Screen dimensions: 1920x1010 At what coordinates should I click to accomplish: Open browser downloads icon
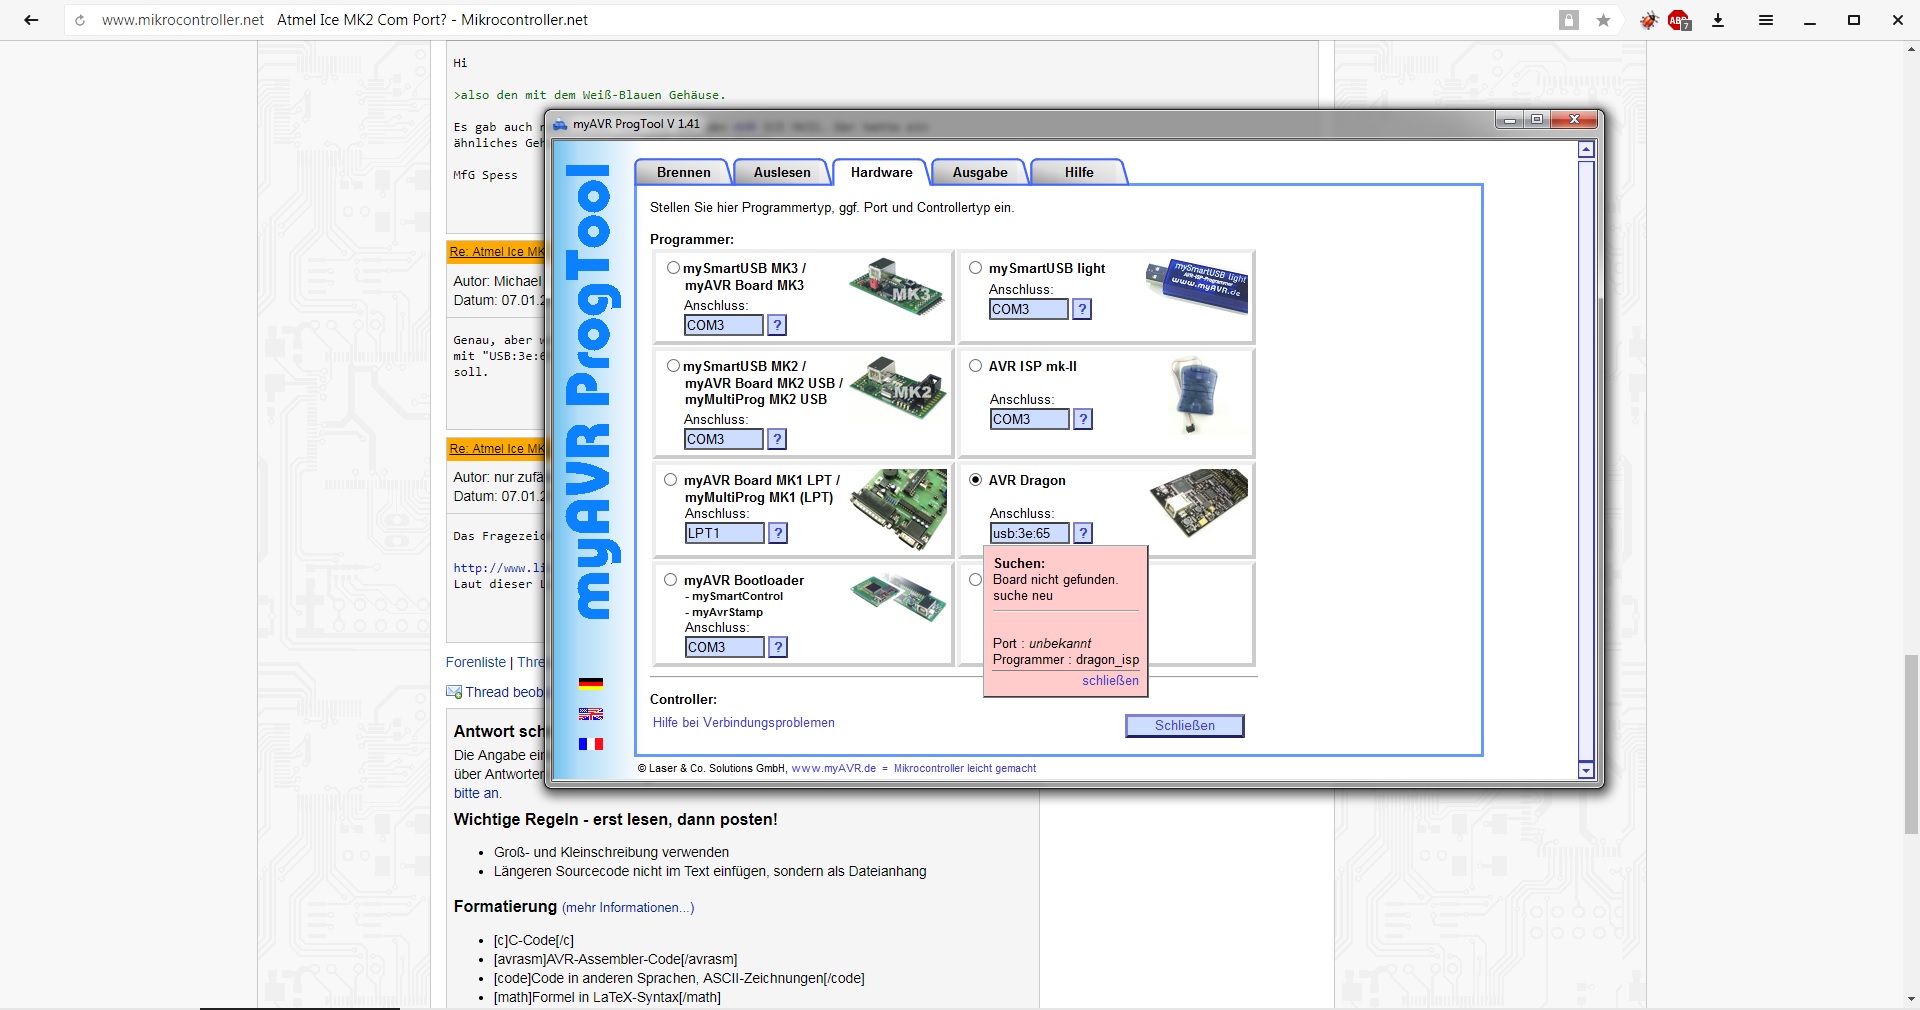[1718, 20]
